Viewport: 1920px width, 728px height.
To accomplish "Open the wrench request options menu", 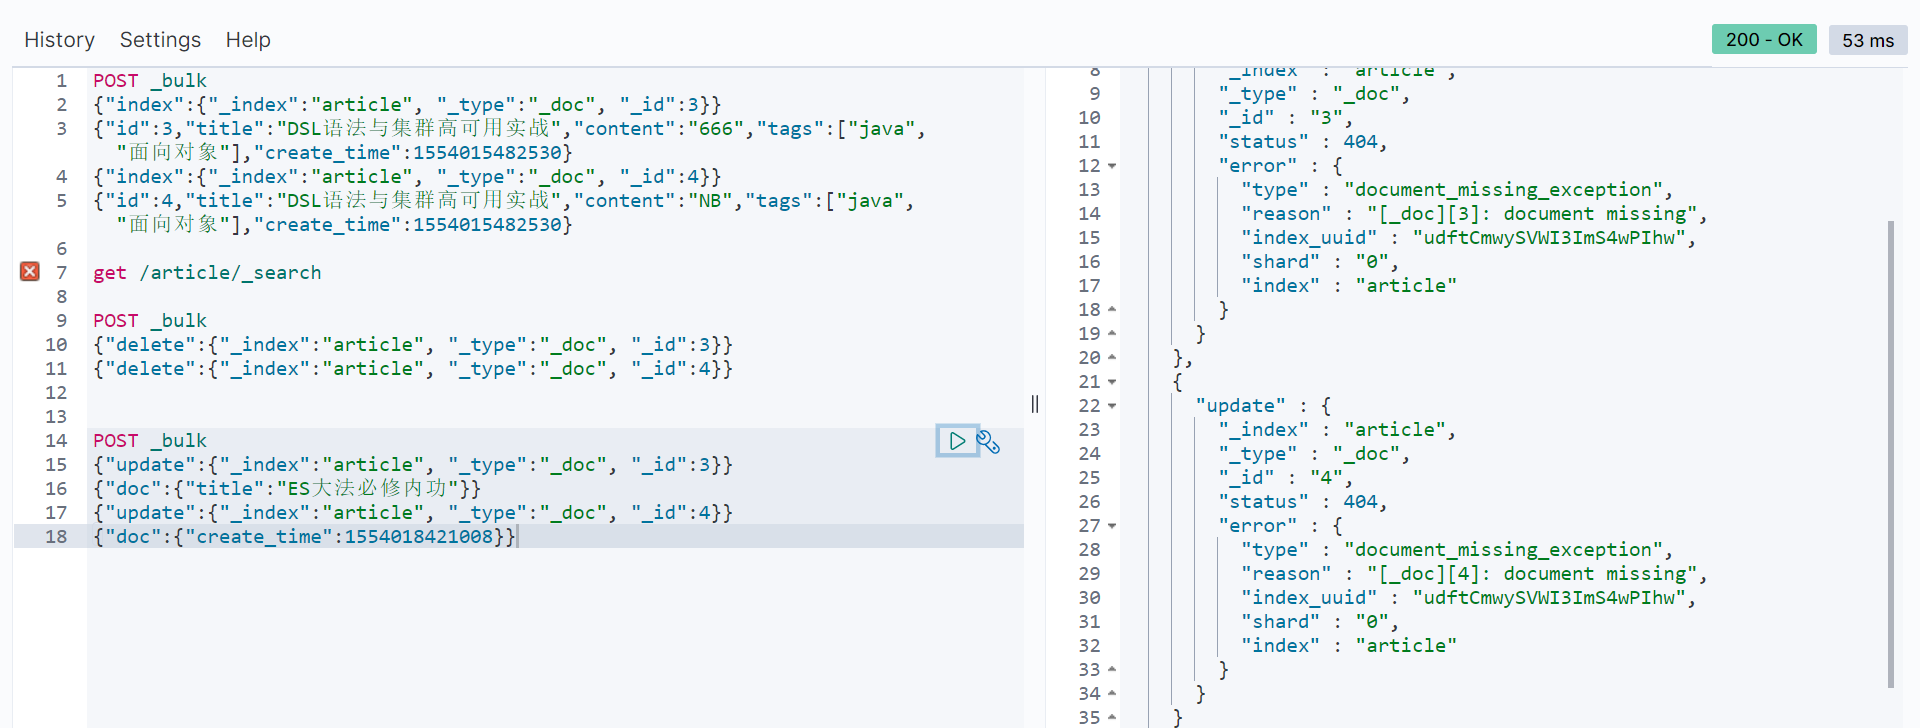I will click(x=988, y=442).
